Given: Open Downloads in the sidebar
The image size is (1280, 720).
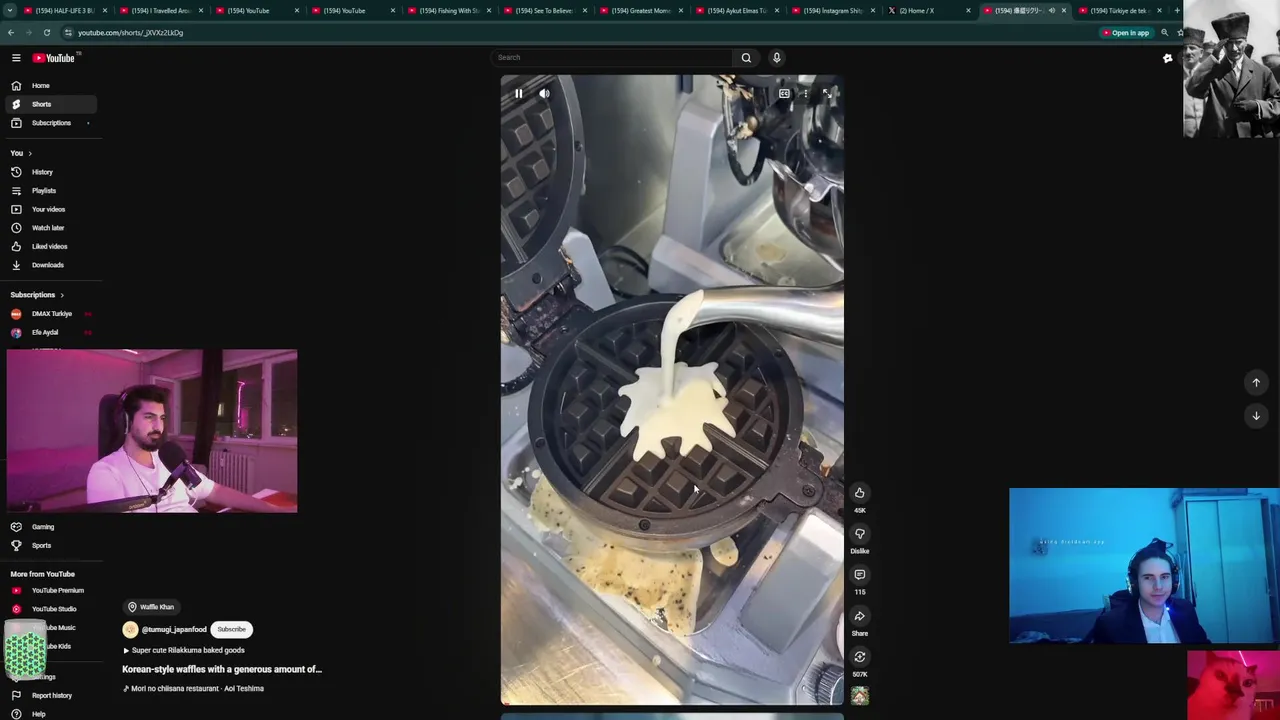Looking at the screenshot, I should [49, 265].
